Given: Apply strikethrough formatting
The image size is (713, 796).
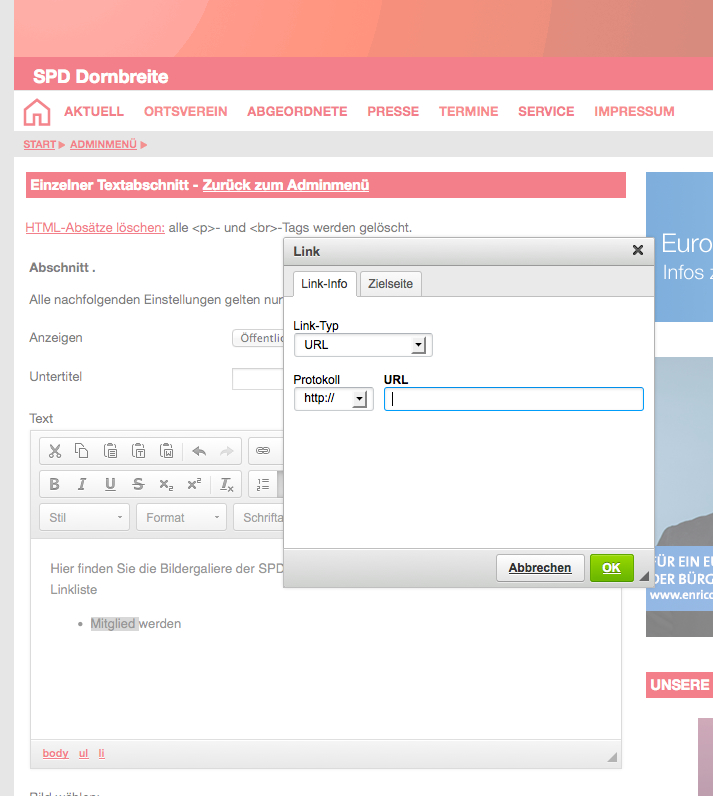Looking at the screenshot, I should click(x=138, y=485).
